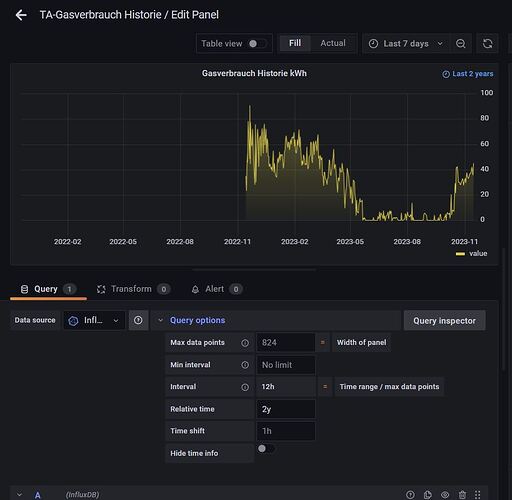Viewport: 512px width, 500px height.
Task: Toggle the Hide time info switch
Action: click(x=266, y=449)
